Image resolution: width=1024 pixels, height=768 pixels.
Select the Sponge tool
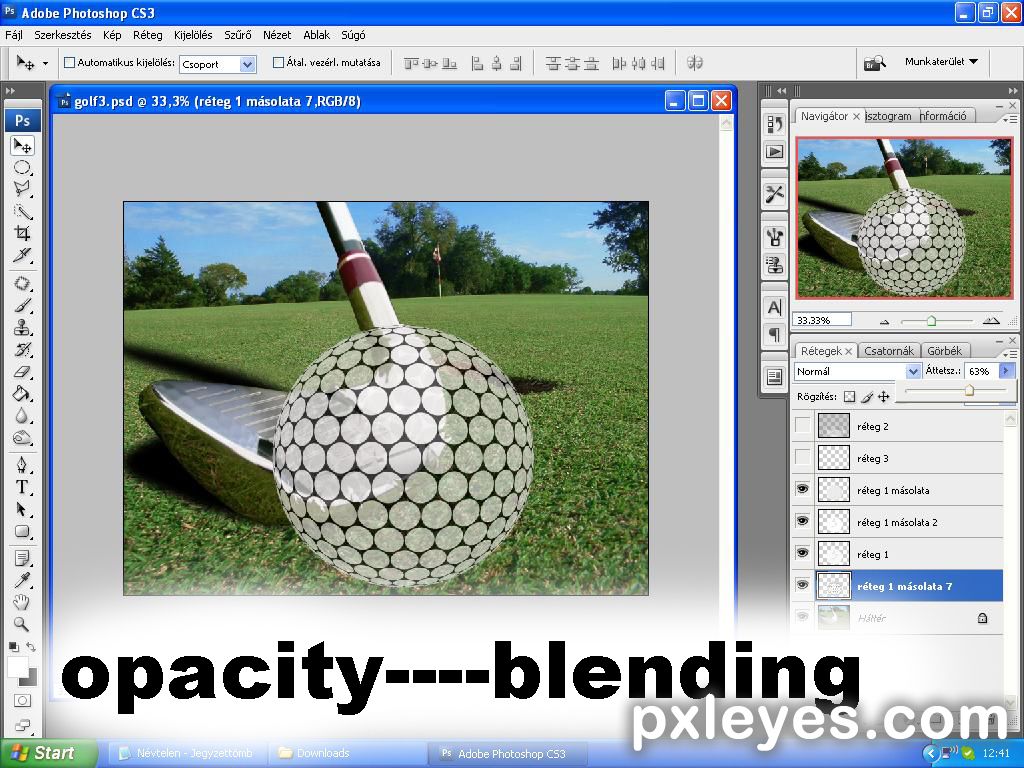pos(23,437)
